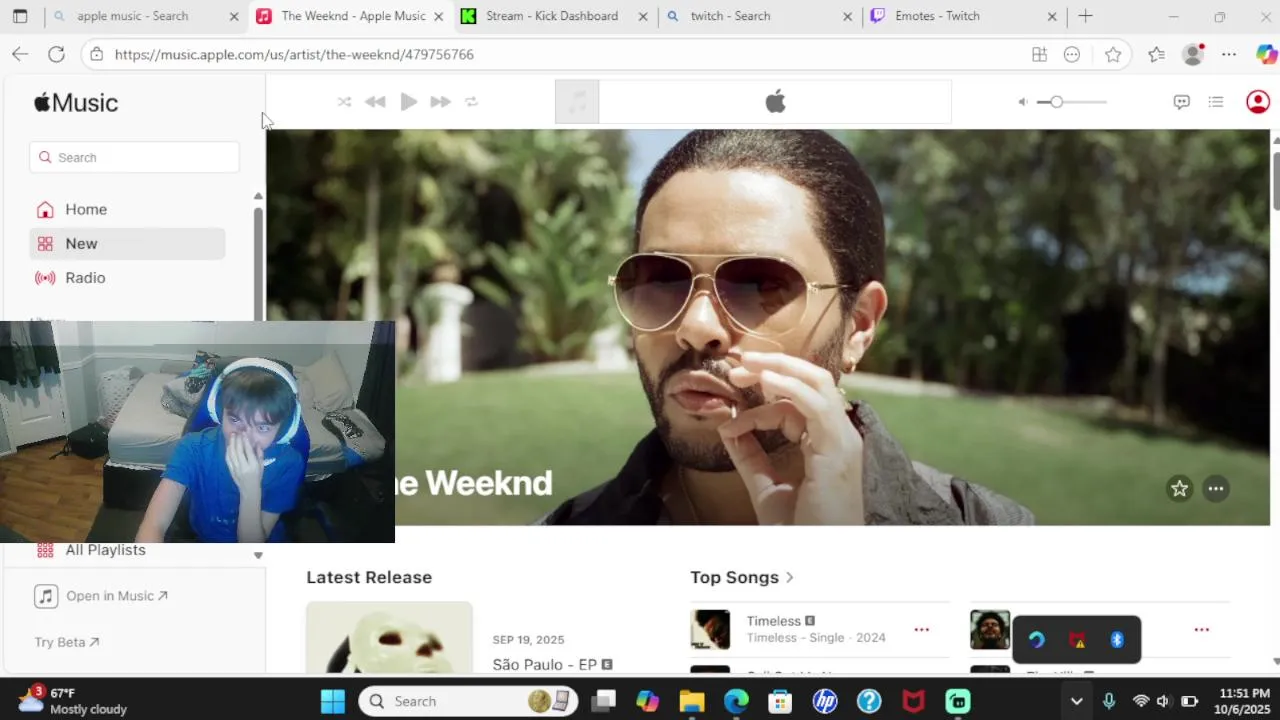Viewport: 1280px width, 720px height.
Task: Switch to the Stream - Kick Dashboard tab
Action: coord(552,16)
